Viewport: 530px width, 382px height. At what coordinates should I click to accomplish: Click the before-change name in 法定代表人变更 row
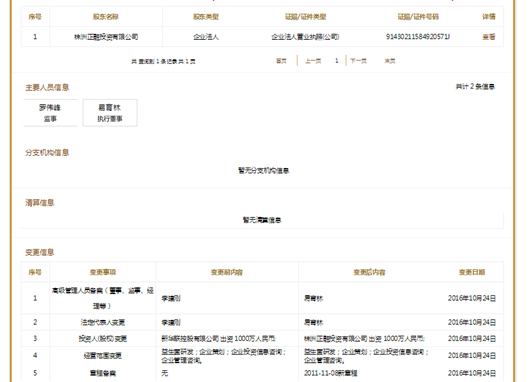171,322
